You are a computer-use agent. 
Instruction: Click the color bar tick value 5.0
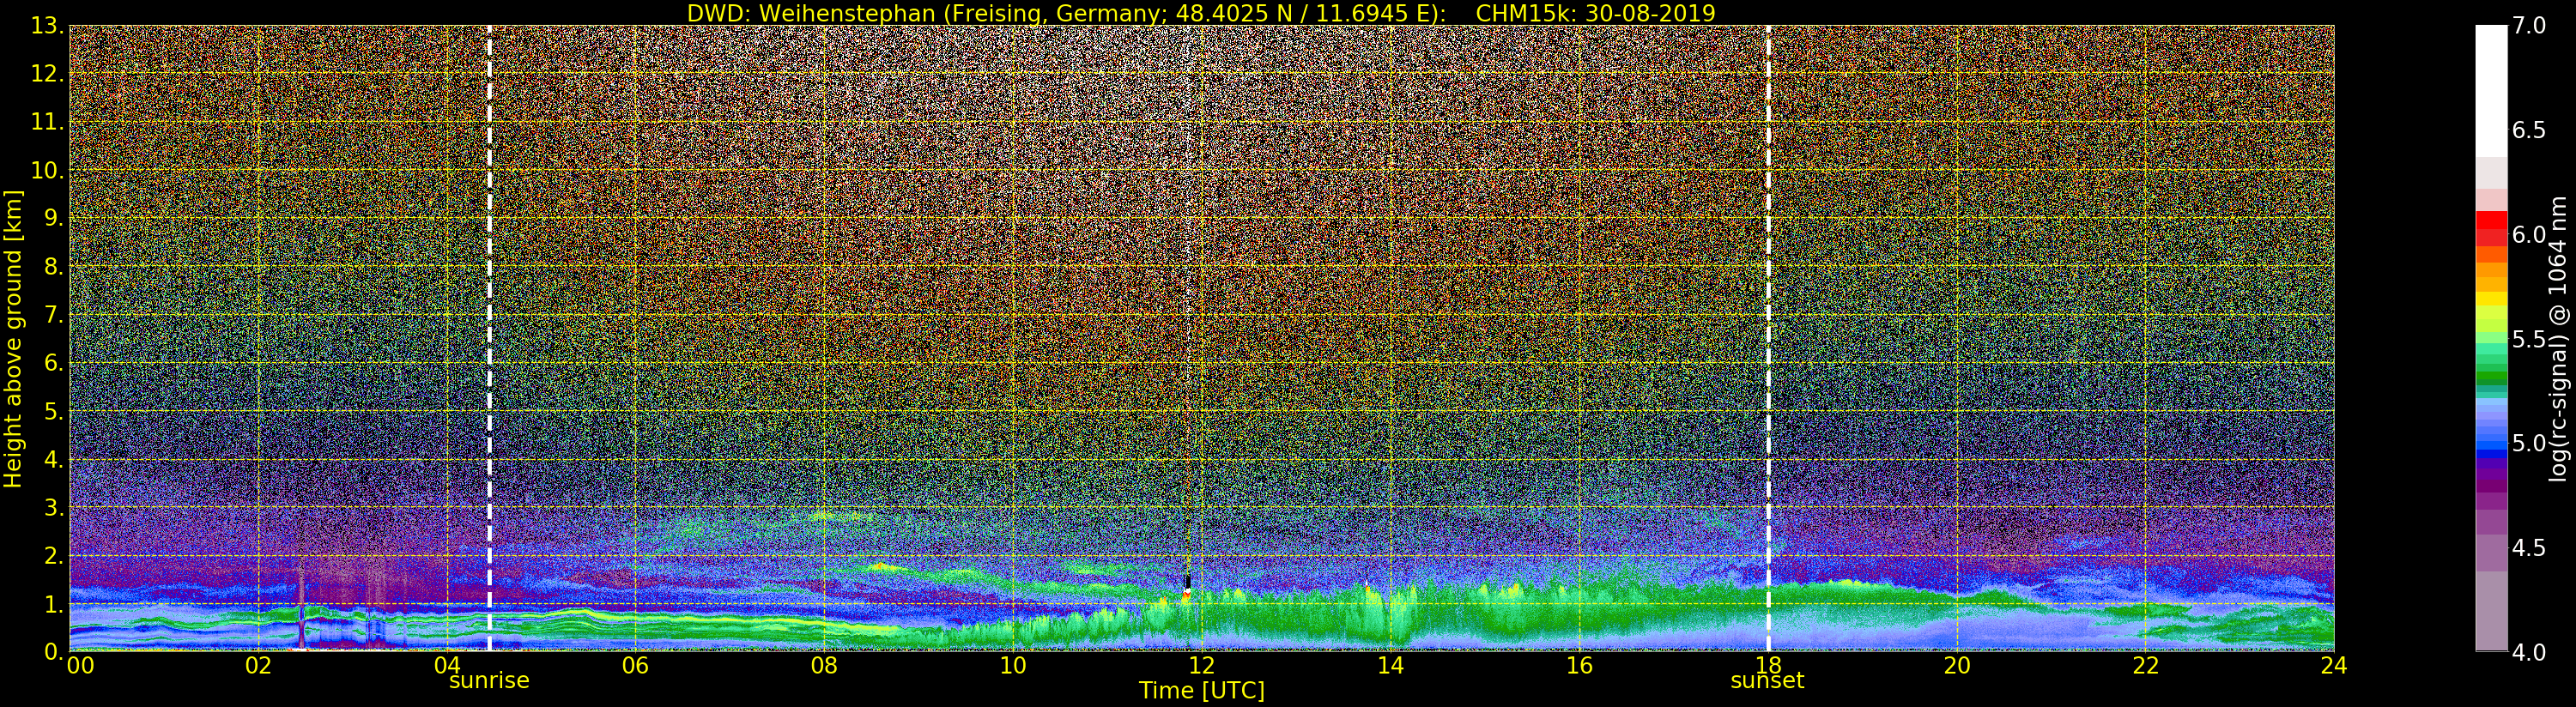pos(2528,443)
